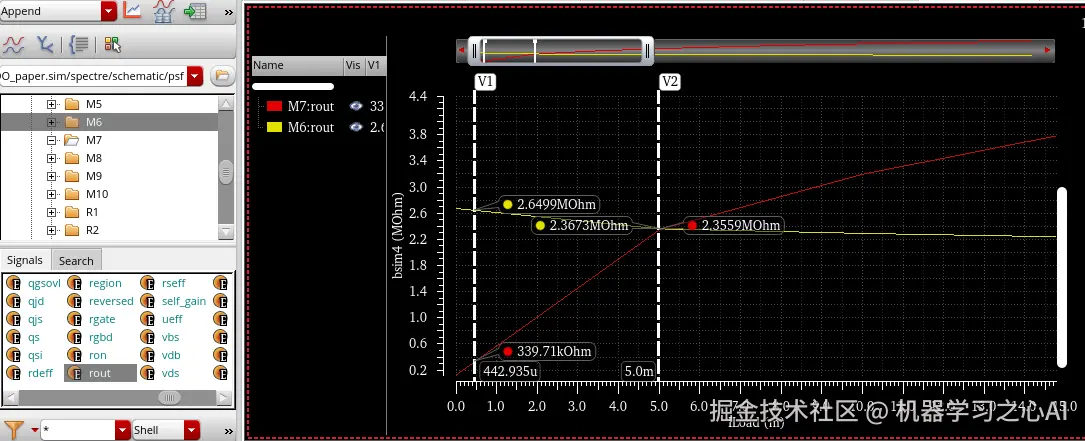The height and width of the screenshot is (441, 1085).
Task: Collapse the M7 tree folder
Action: pyautogui.click(x=51, y=141)
